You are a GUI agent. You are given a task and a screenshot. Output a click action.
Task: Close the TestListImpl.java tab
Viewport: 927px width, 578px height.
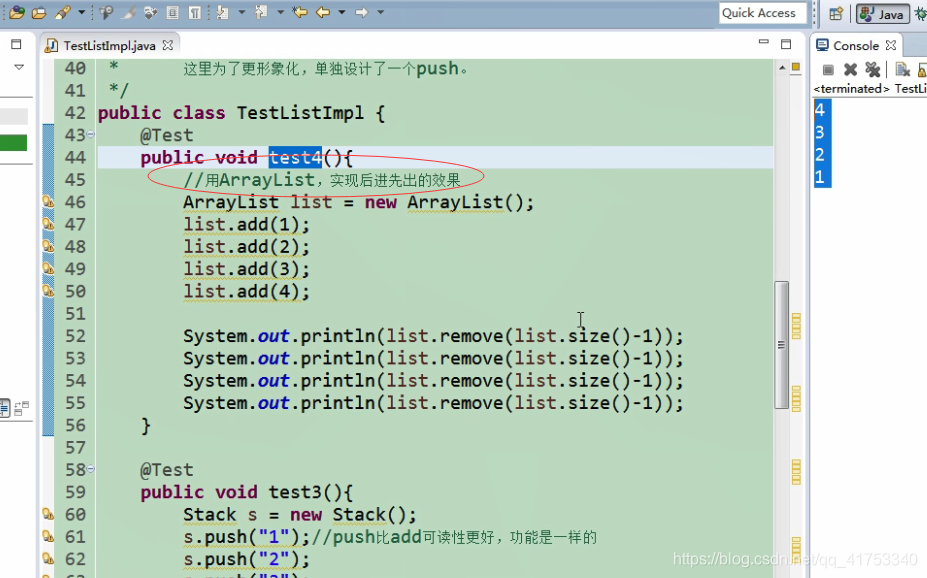click(x=168, y=45)
